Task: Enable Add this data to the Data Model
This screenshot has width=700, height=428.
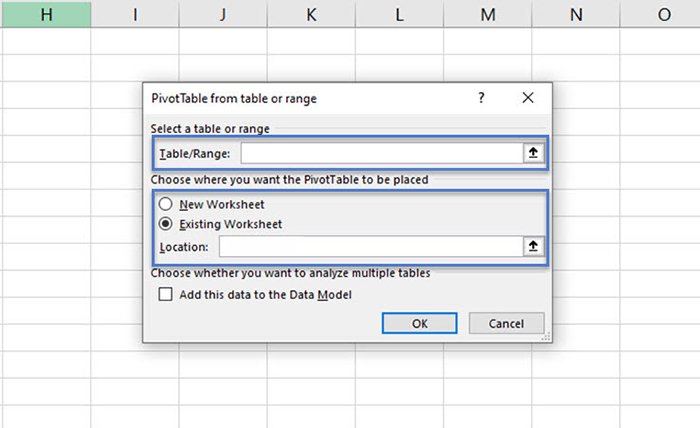Action: coord(166,294)
